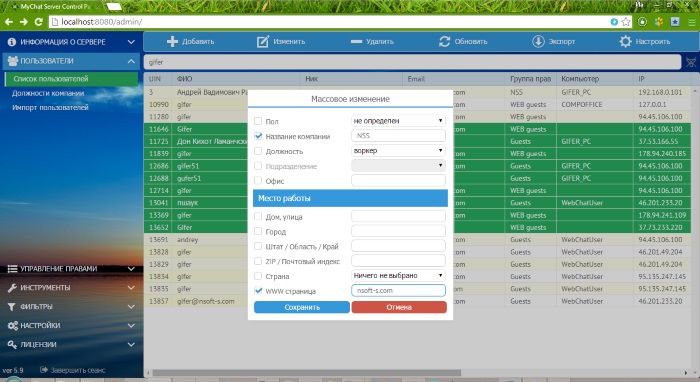
Task: Uncheck the Название компании checkbox
Action: (x=258, y=136)
